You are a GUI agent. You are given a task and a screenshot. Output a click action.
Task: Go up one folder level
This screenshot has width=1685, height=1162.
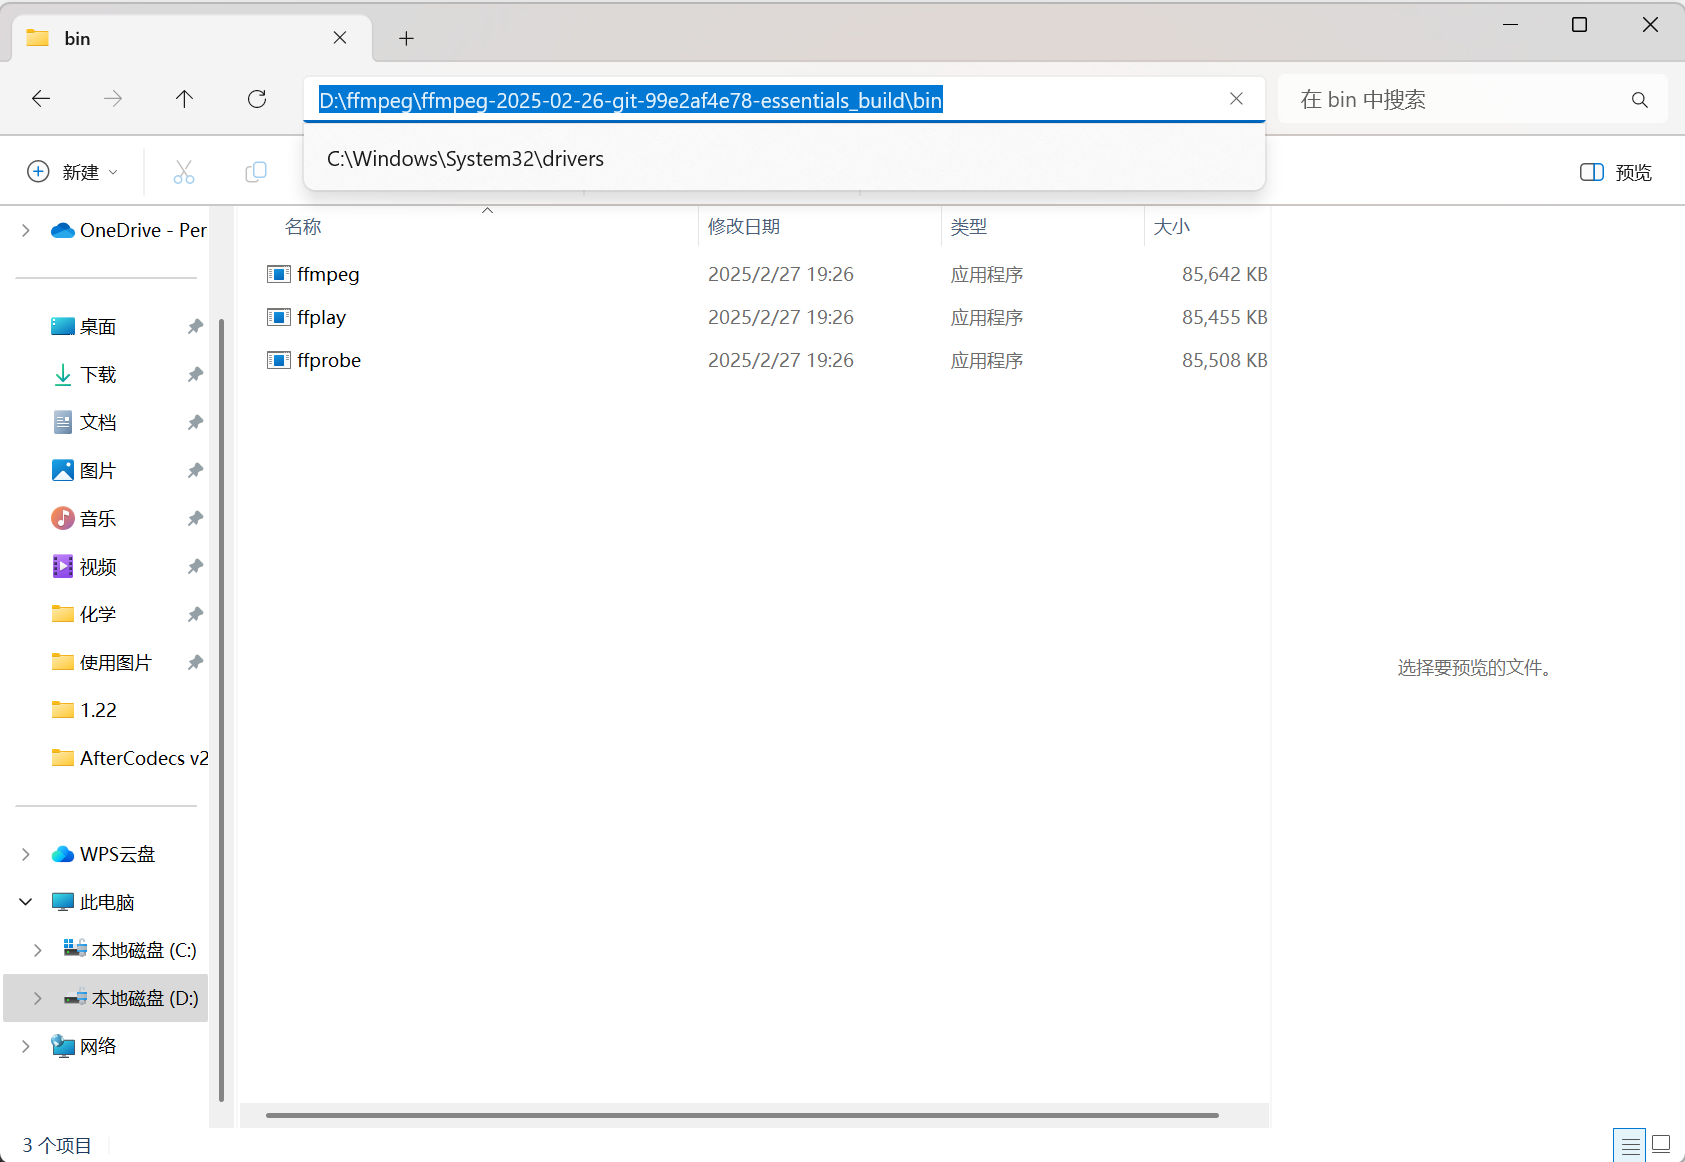tap(185, 99)
